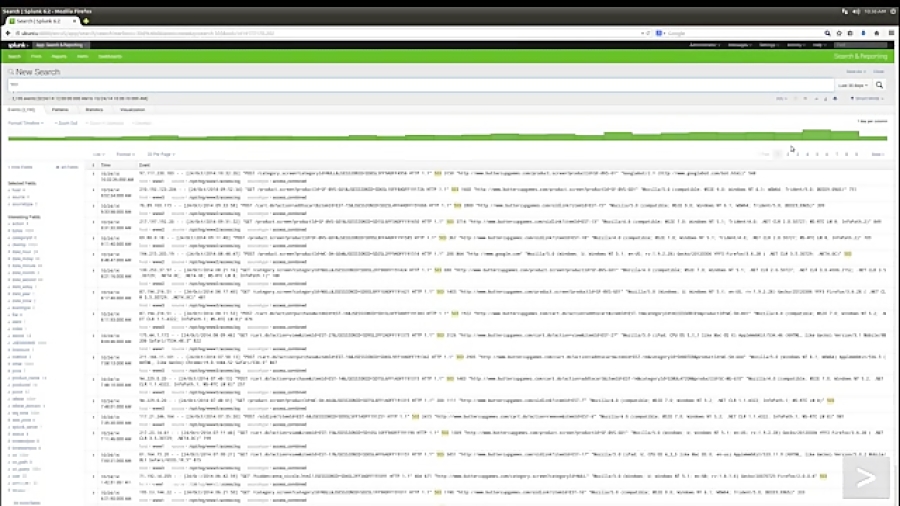The height and width of the screenshot is (506, 900).
Task: Click in the Splunk Find box
Action: click(x=860, y=45)
